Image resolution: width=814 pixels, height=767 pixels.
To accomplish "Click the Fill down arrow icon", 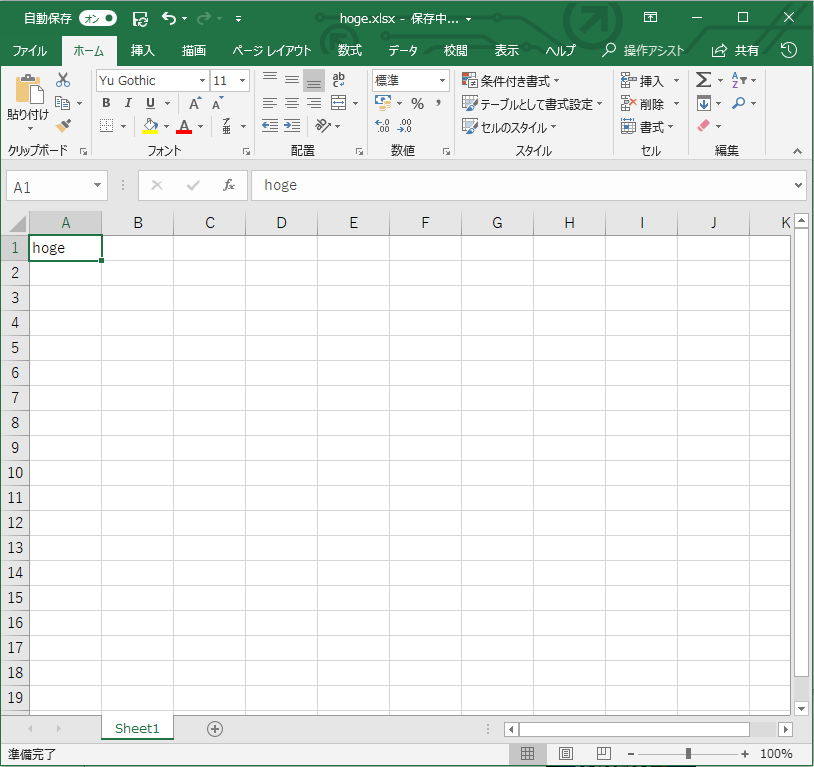I will coord(704,103).
